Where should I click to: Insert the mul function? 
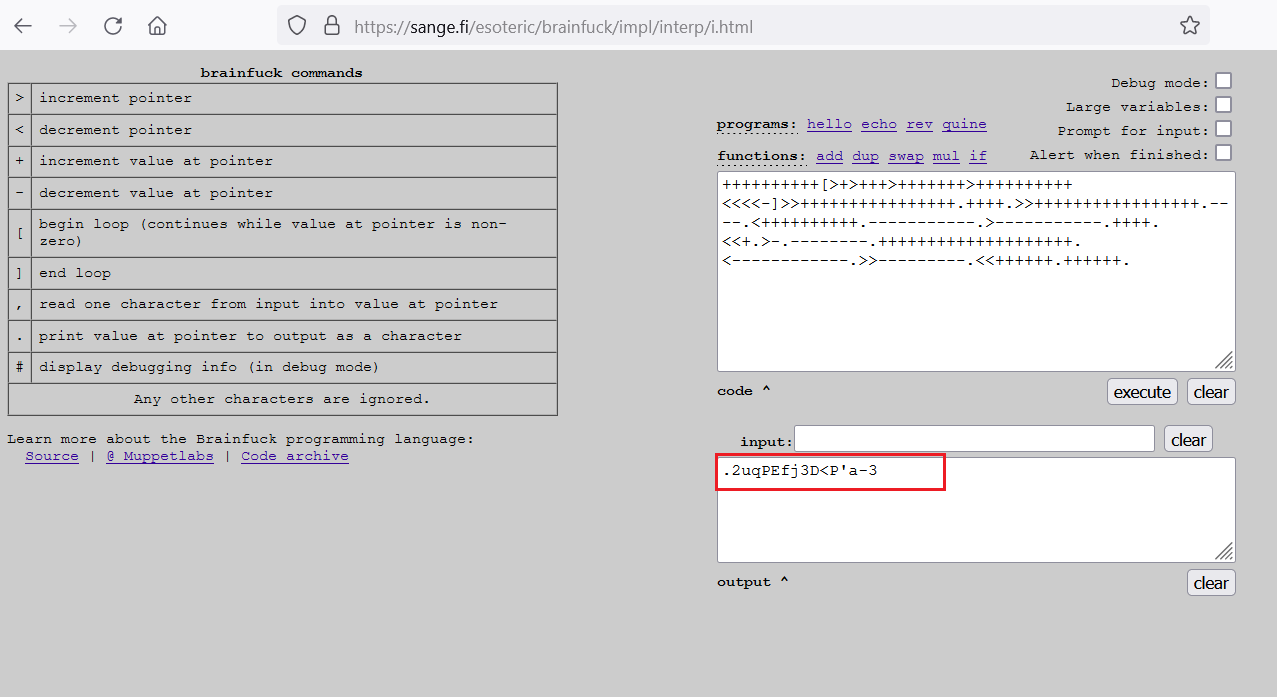946,156
